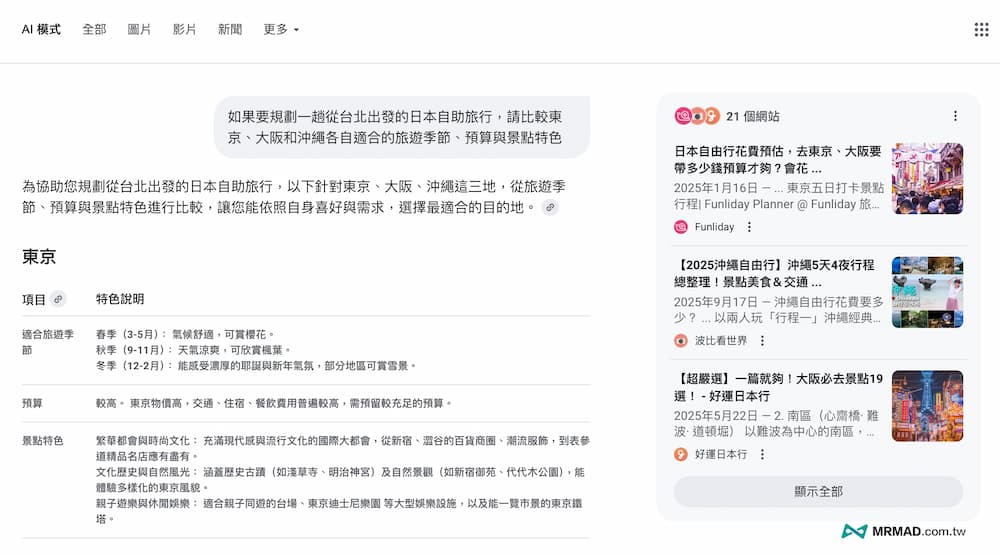1000x555 pixels.
Task: Click the 特色說明 column header
Action: pyautogui.click(x=120, y=299)
